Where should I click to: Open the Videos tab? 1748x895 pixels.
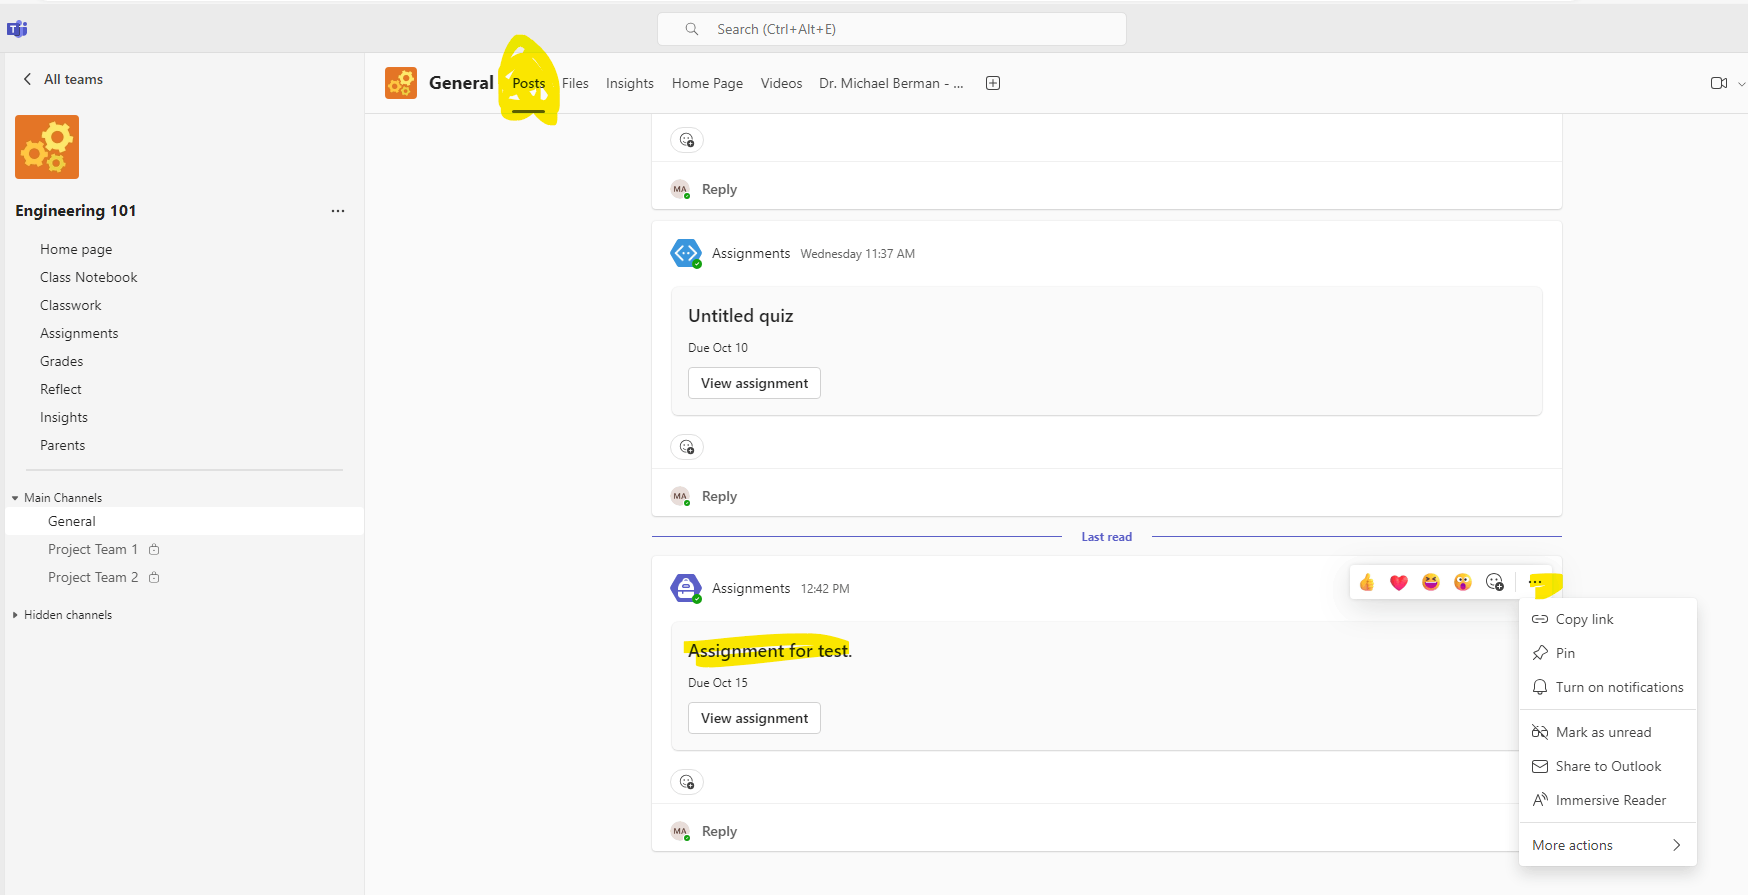click(781, 83)
